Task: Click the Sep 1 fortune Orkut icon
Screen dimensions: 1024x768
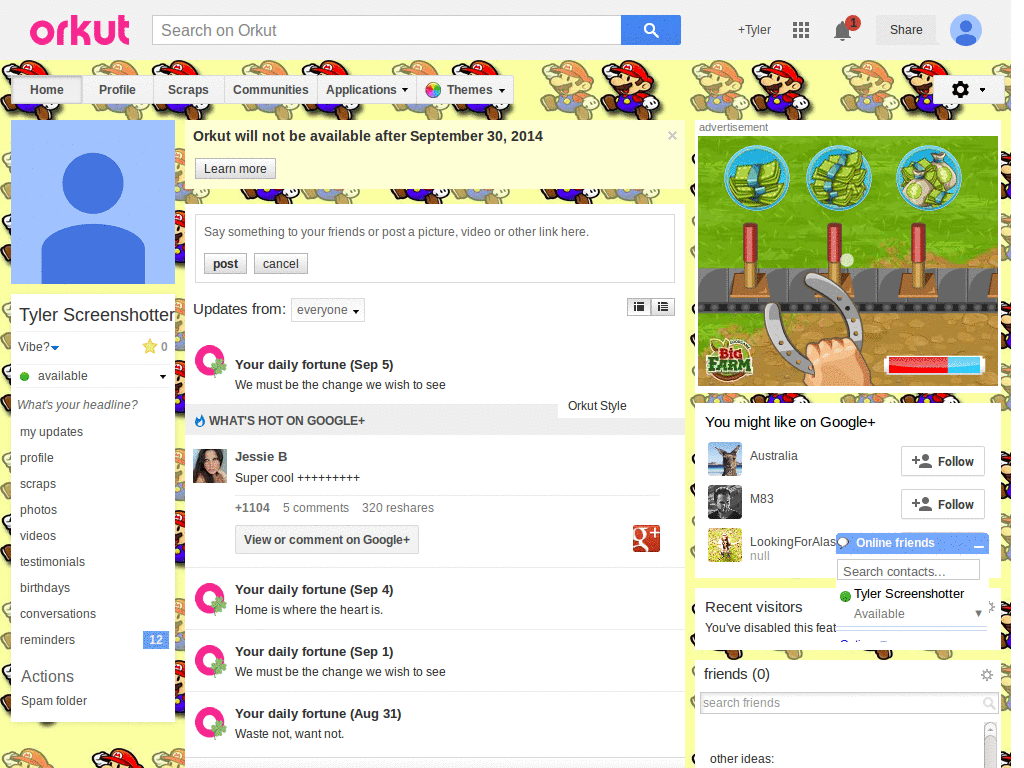Action: click(x=210, y=661)
